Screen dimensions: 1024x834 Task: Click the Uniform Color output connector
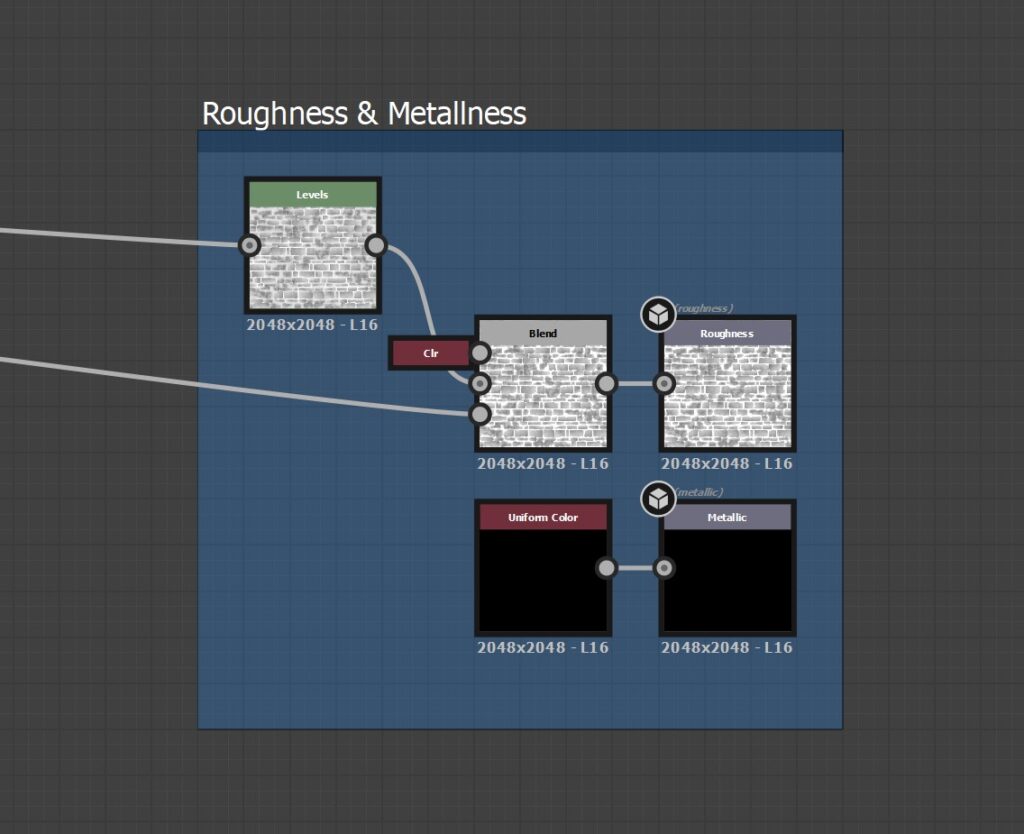pos(606,567)
